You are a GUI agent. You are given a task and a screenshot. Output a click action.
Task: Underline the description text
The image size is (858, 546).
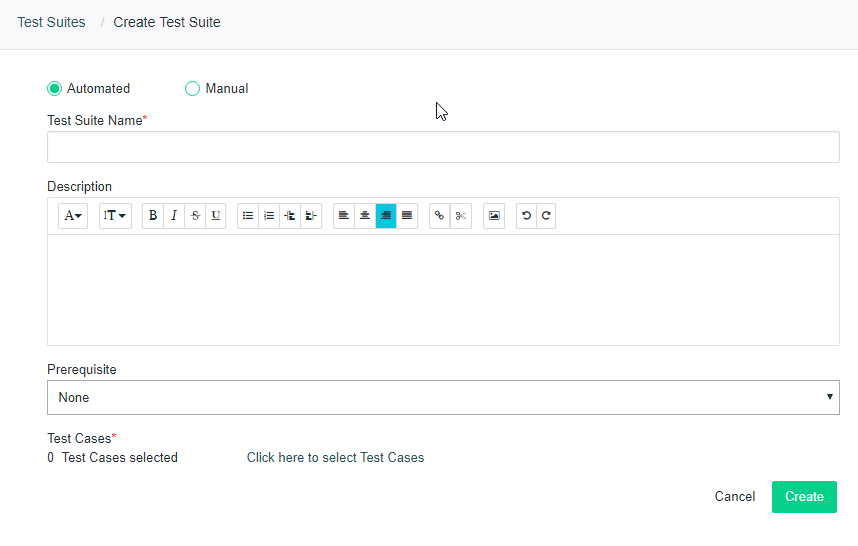216,216
